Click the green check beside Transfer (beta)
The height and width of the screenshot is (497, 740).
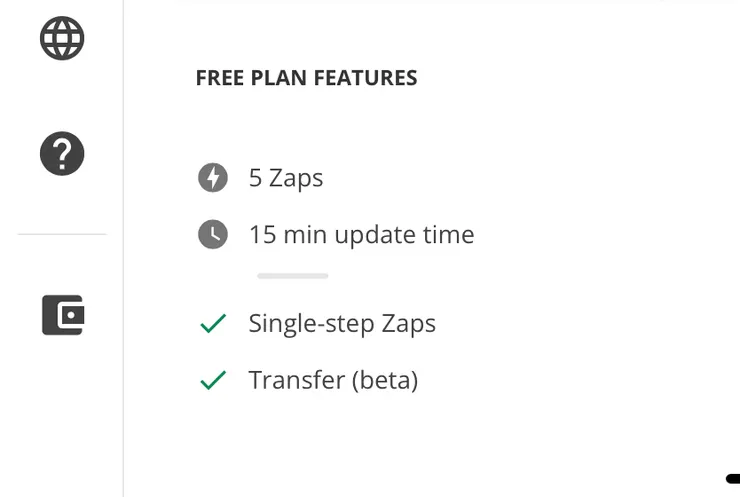[213, 381]
